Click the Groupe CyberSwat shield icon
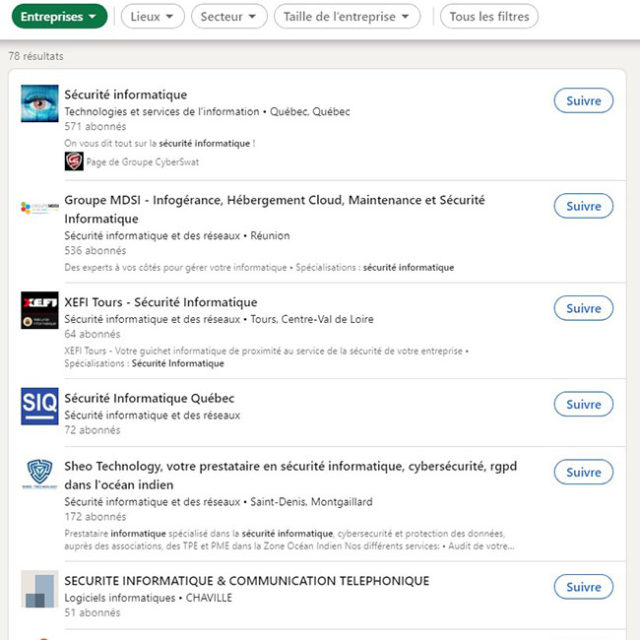Image resolution: width=640 pixels, height=640 pixels. (74, 161)
